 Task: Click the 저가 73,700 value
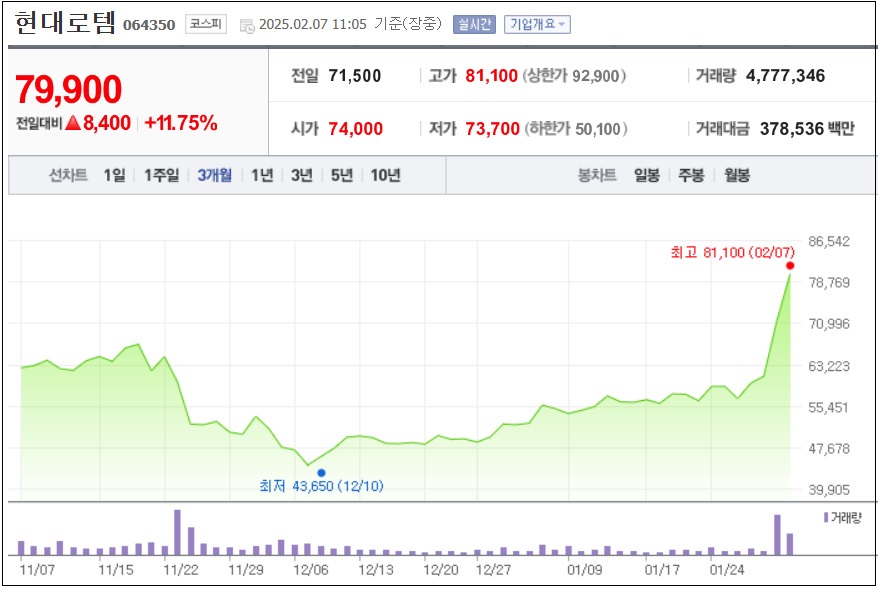coord(492,129)
